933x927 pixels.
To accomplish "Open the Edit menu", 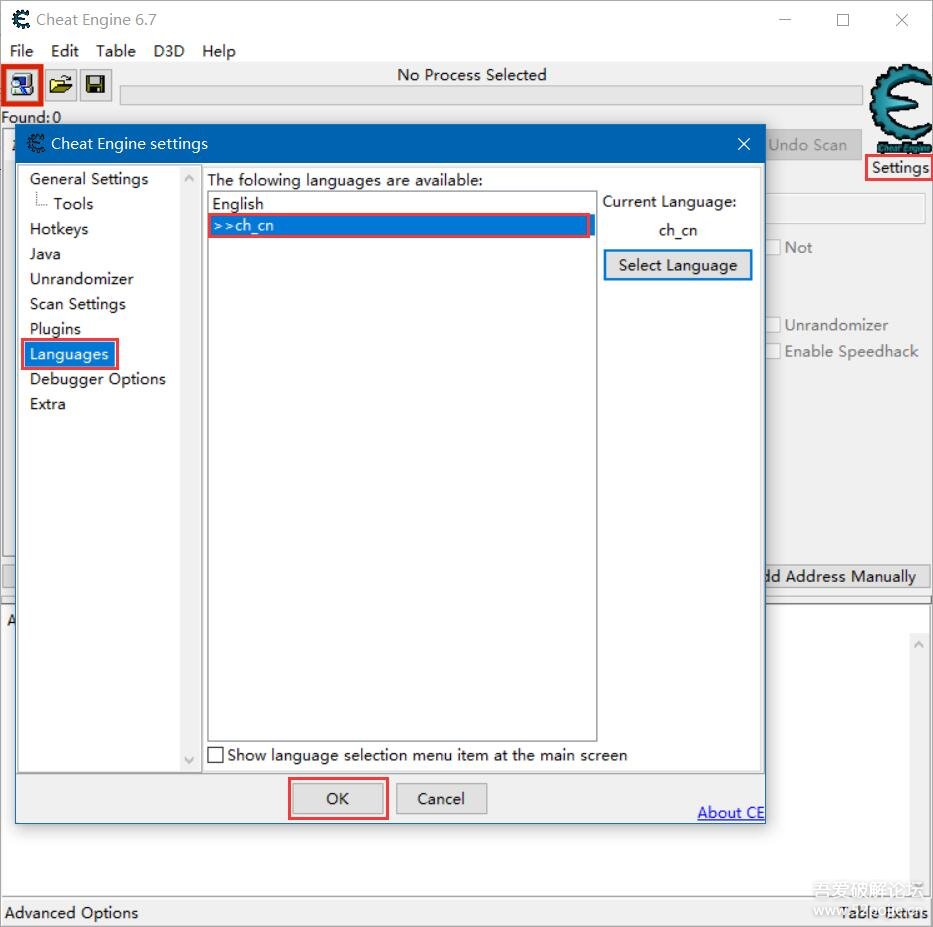I will [65, 51].
